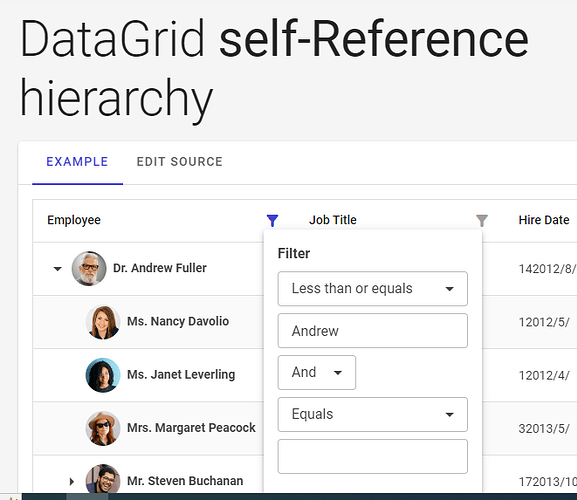Click Ms. Nancy Davolio's avatar photo
This screenshot has height=500, width=577.
click(x=103, y=322)
